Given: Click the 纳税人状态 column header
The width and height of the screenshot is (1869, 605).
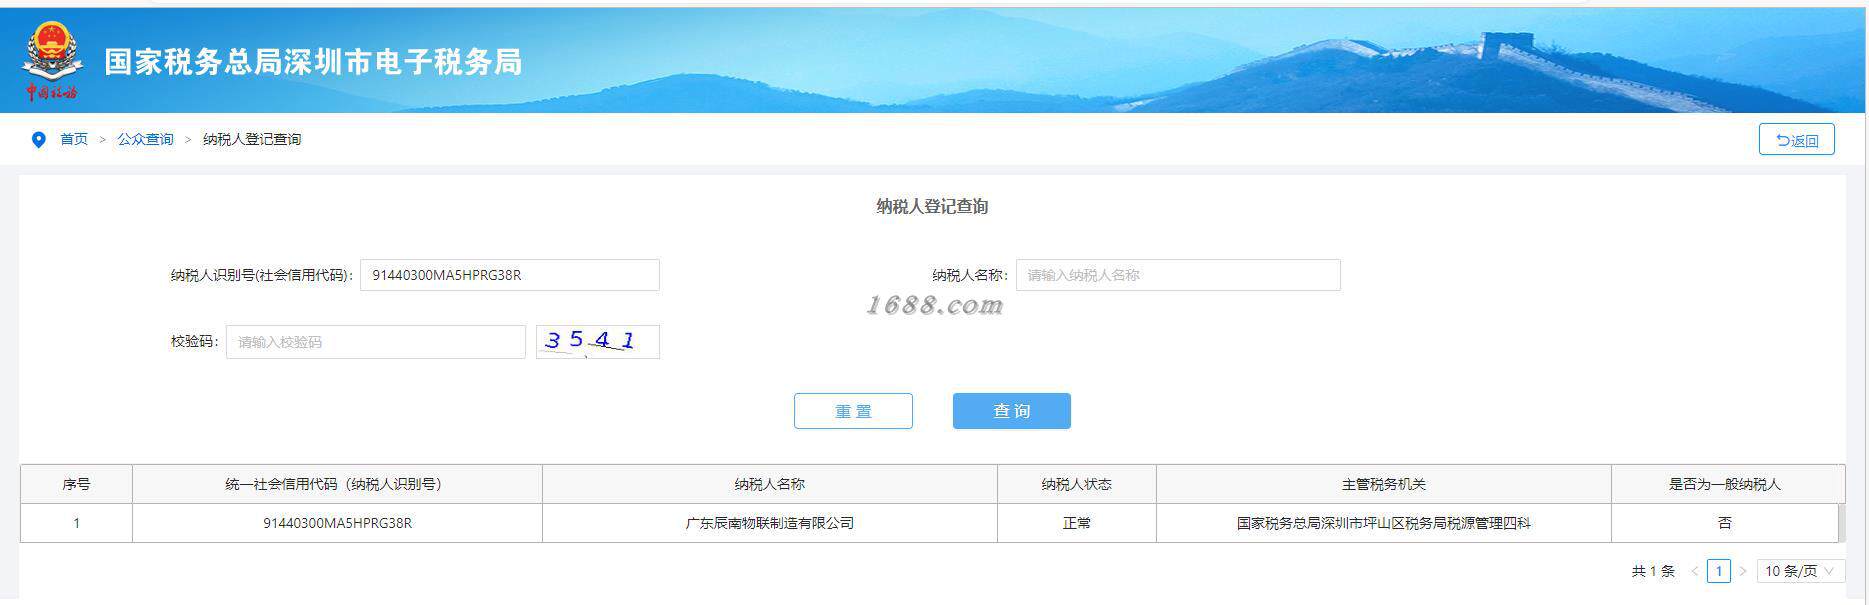Looking at the screenshot, I should 1076,484.
